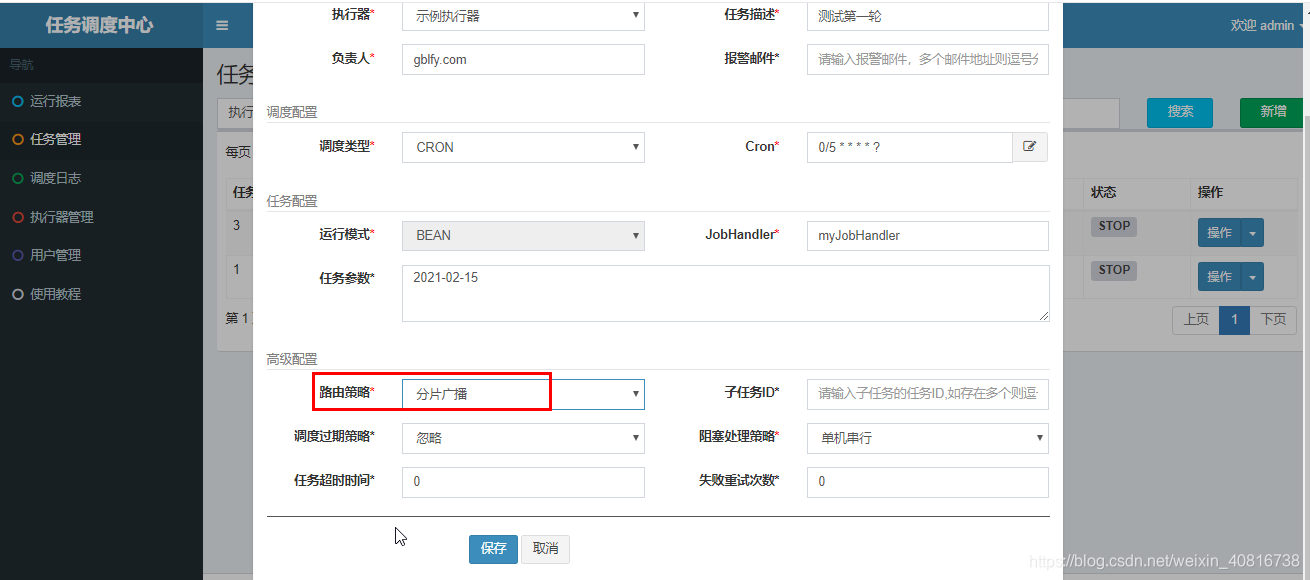Expand the 操作 caret for task row 3
This screenshot has width=1310, height=580.
(1253, 233)
